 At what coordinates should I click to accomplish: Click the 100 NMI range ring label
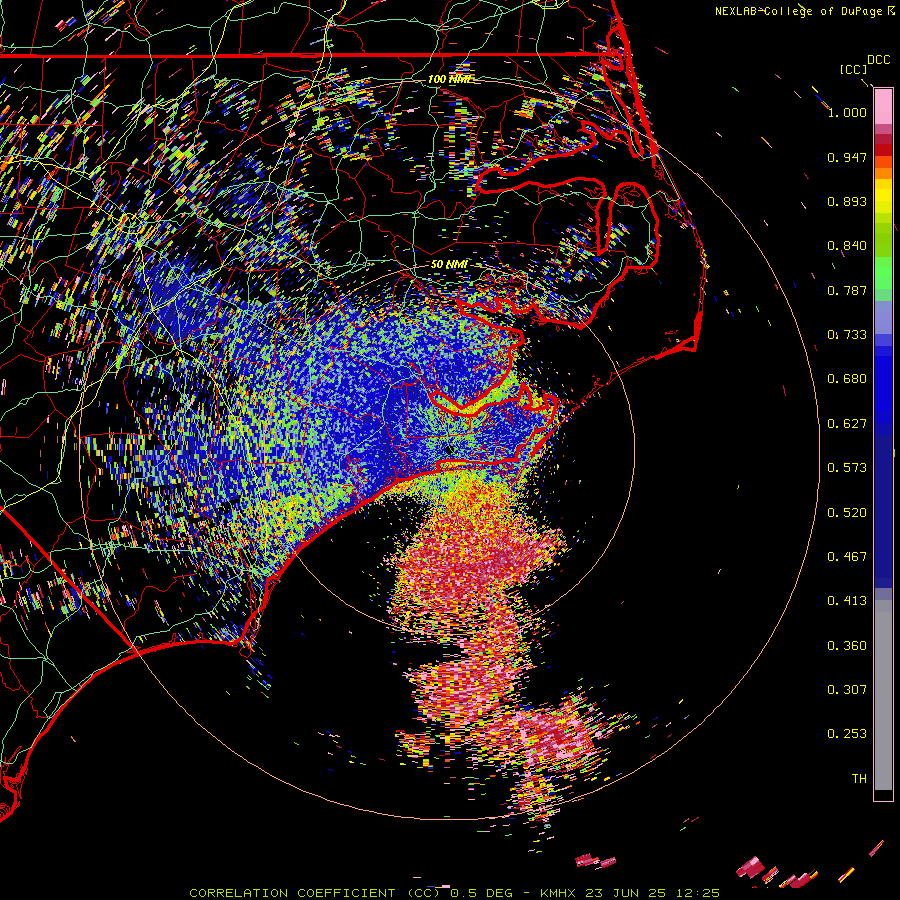[450, 79]
